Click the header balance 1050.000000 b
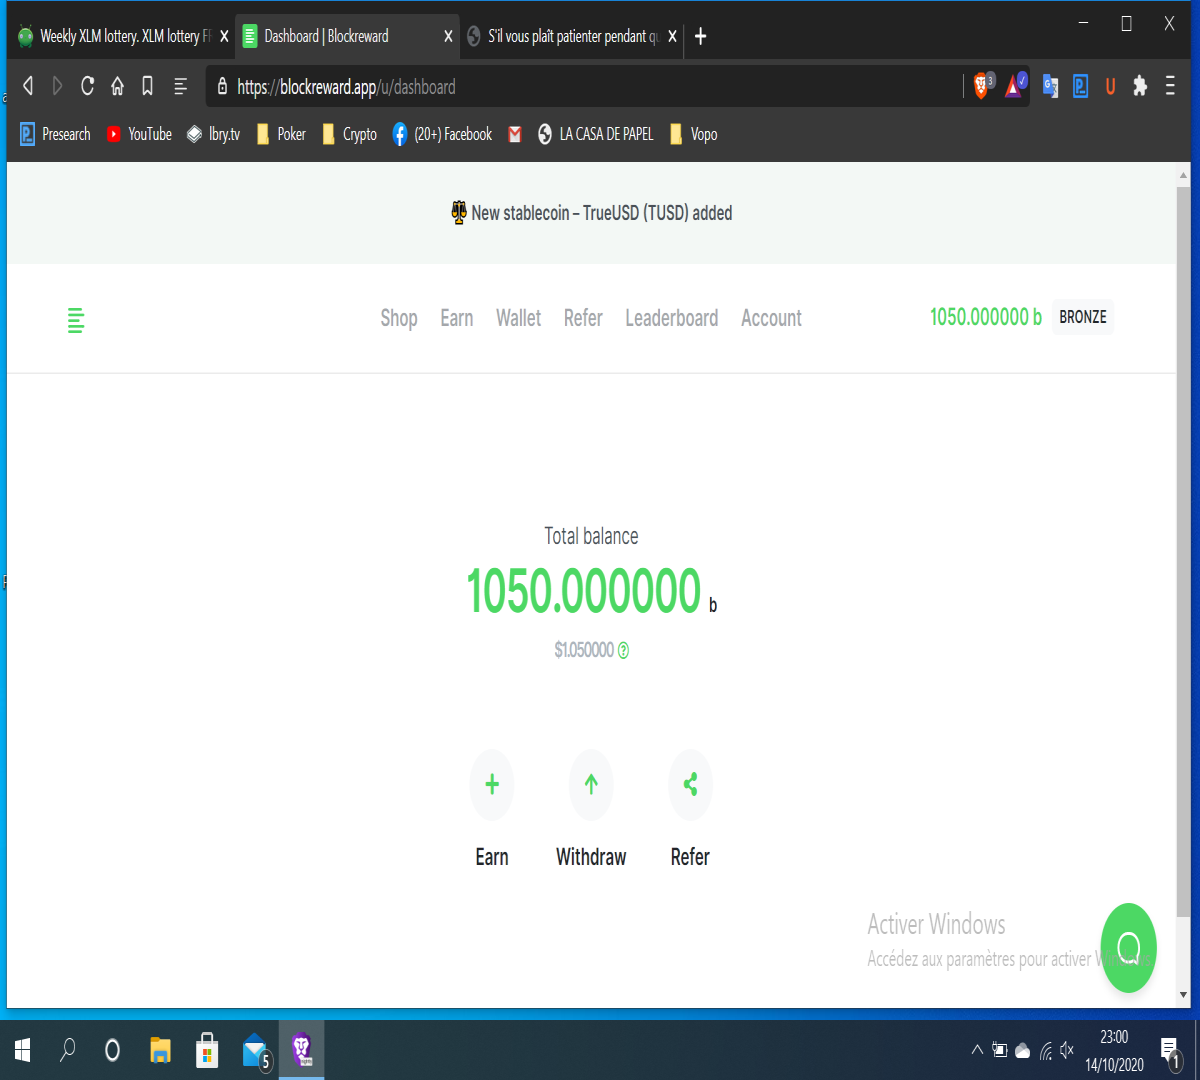The width and height of the screenshot is (1200, 1080). [986, 317]
